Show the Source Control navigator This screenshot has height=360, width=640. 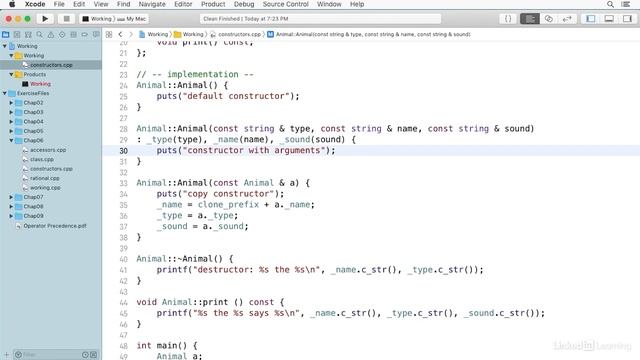click(17, 35)
